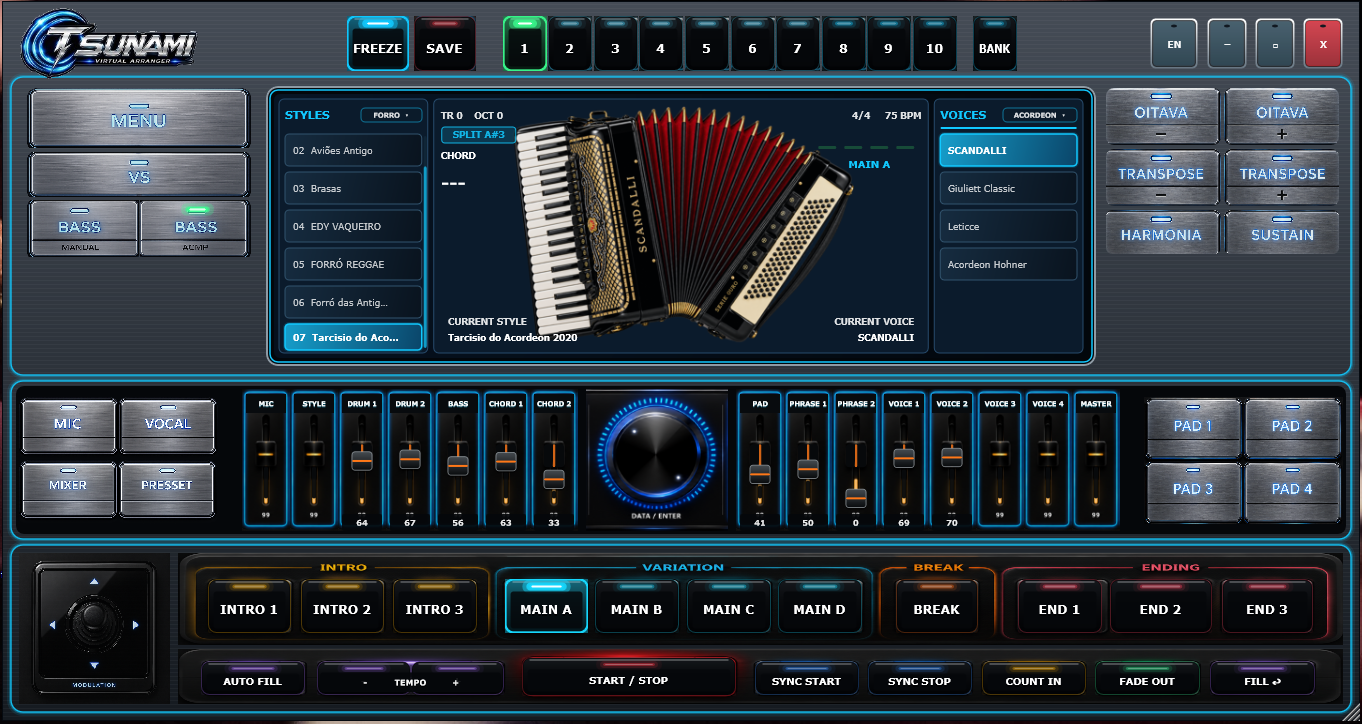This screenshot has height=724, width=1362.
Task: Increase tempo with the plus button
Action: point(456,682)
